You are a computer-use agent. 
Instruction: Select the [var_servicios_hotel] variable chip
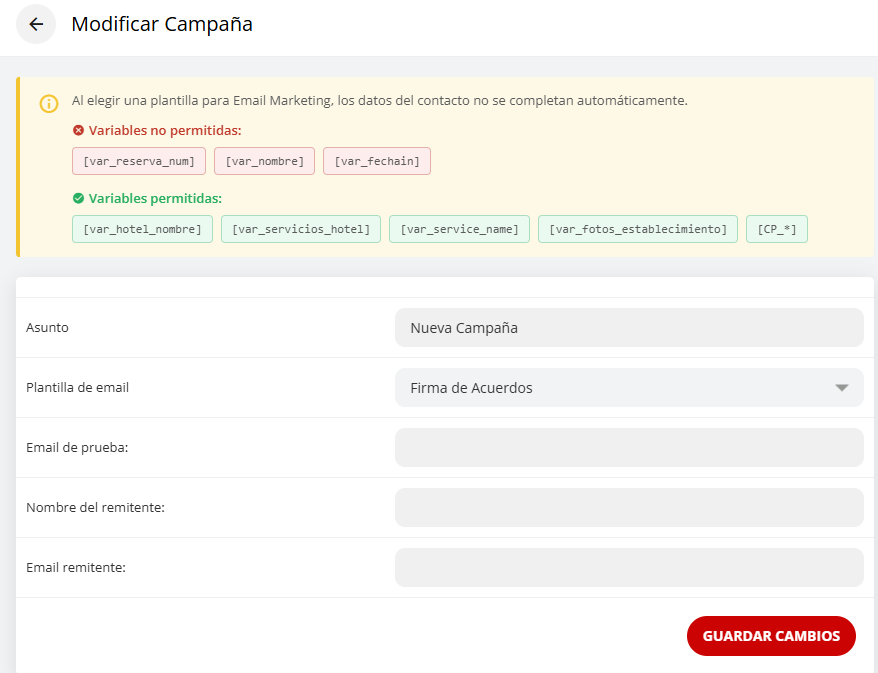(x=300, y=229)
